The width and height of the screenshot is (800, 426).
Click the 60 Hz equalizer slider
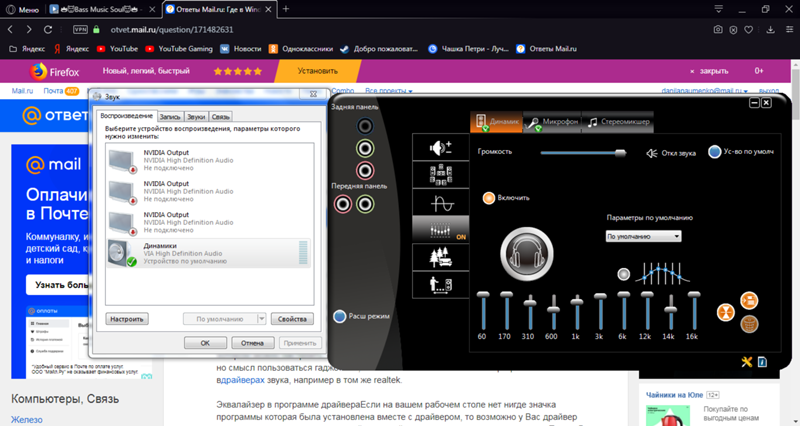pos(483,311)
